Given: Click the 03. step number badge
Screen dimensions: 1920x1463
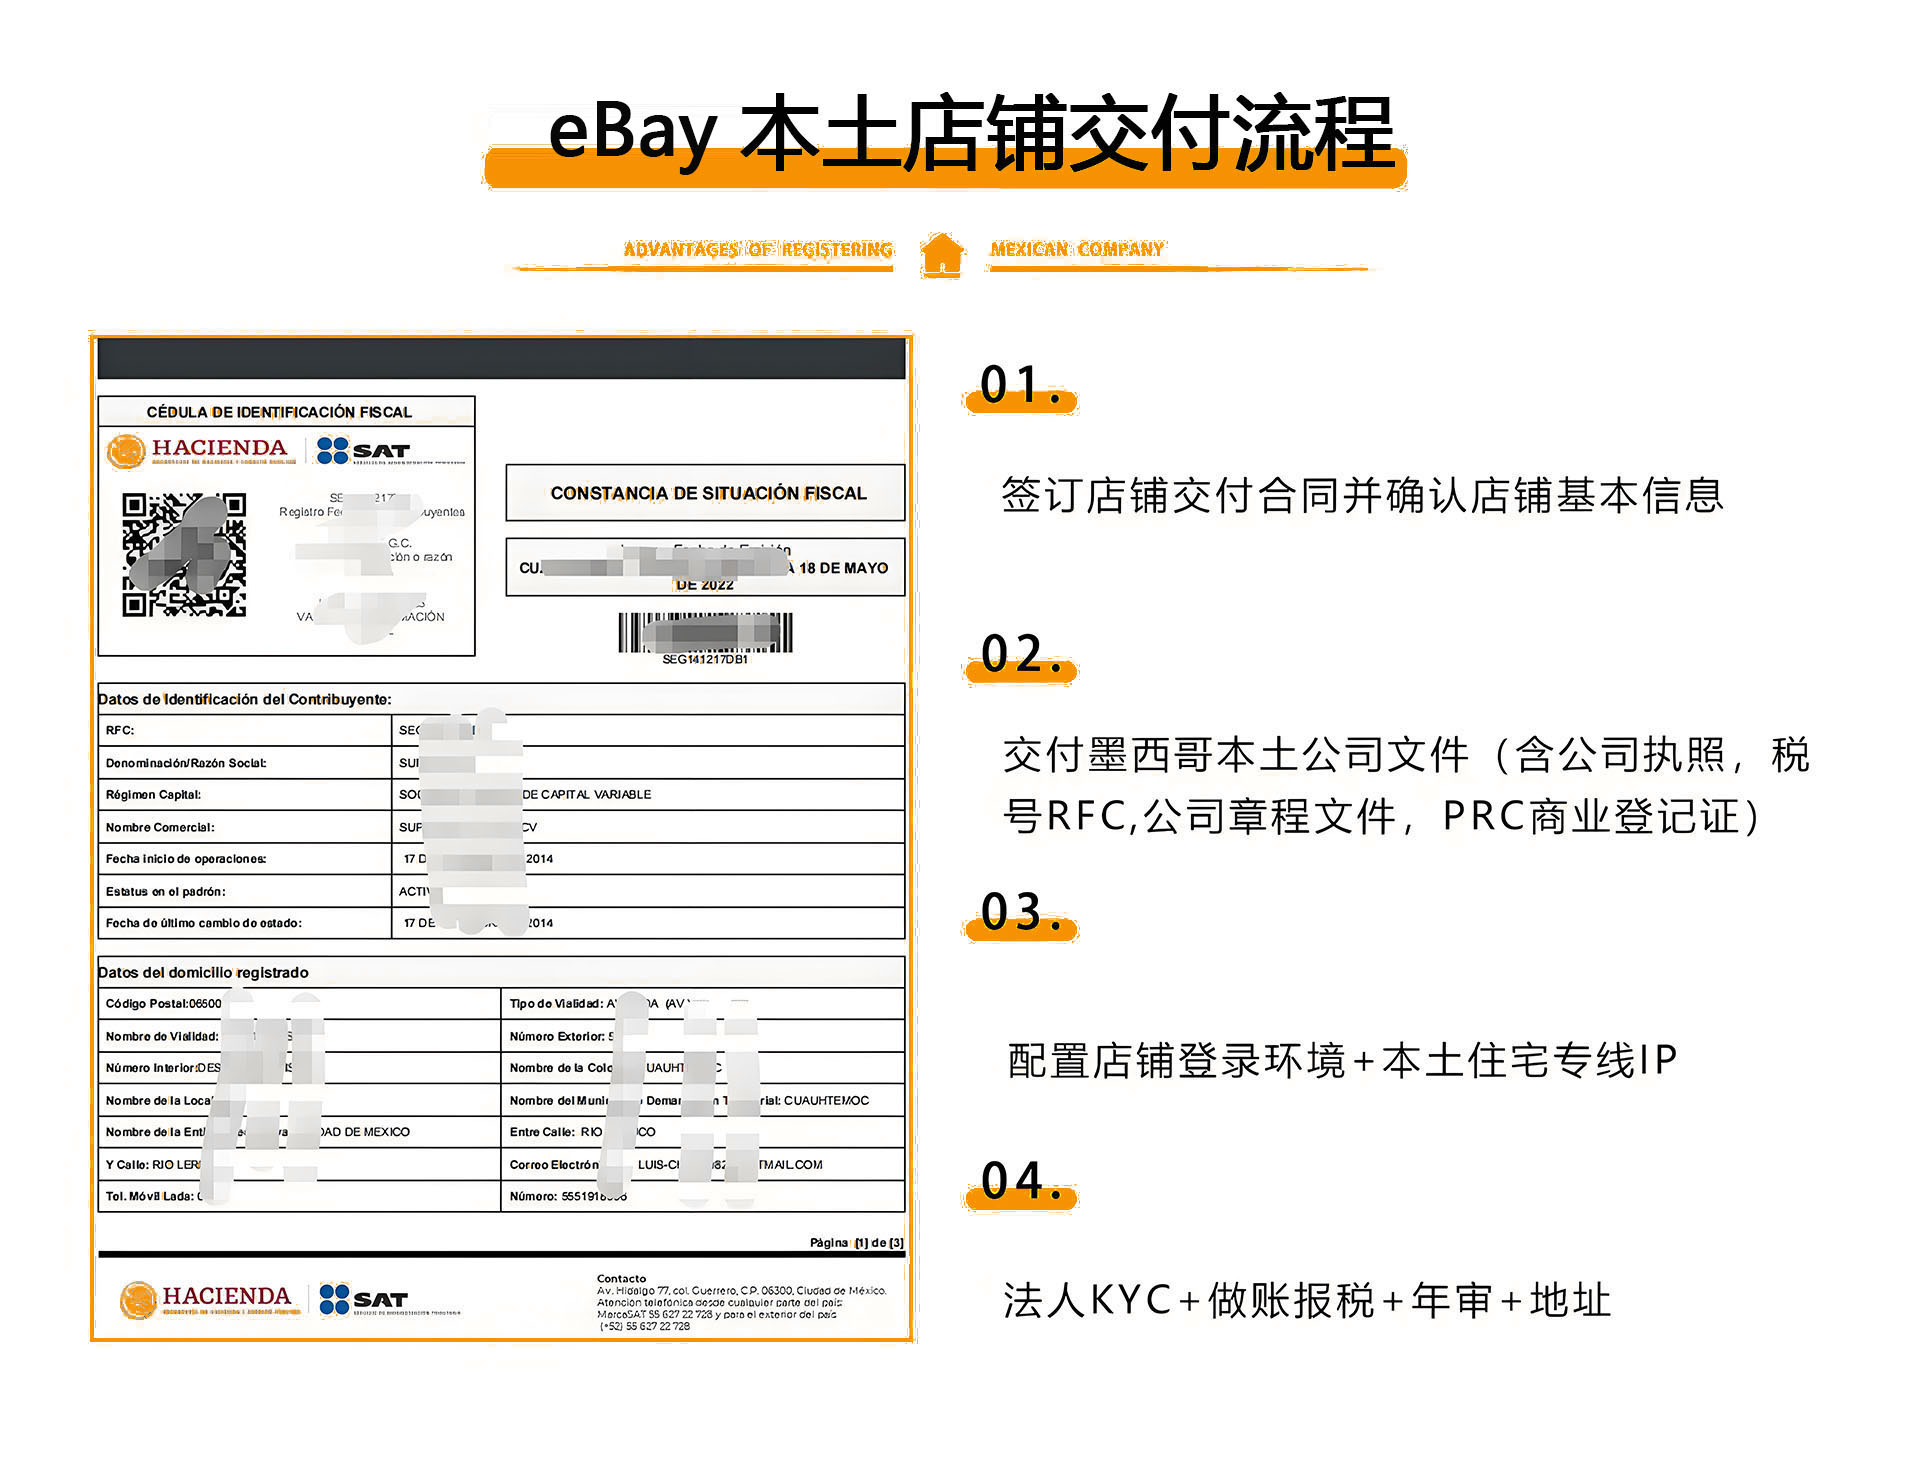Looking at the screenshot, I should [1019, 914].
